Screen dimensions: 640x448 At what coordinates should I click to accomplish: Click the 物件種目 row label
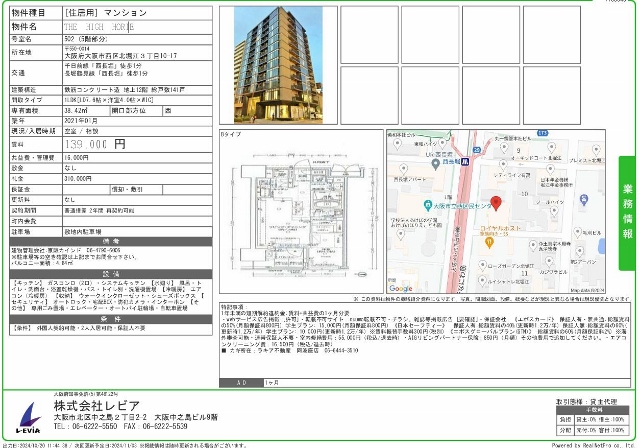coord(36,13)
